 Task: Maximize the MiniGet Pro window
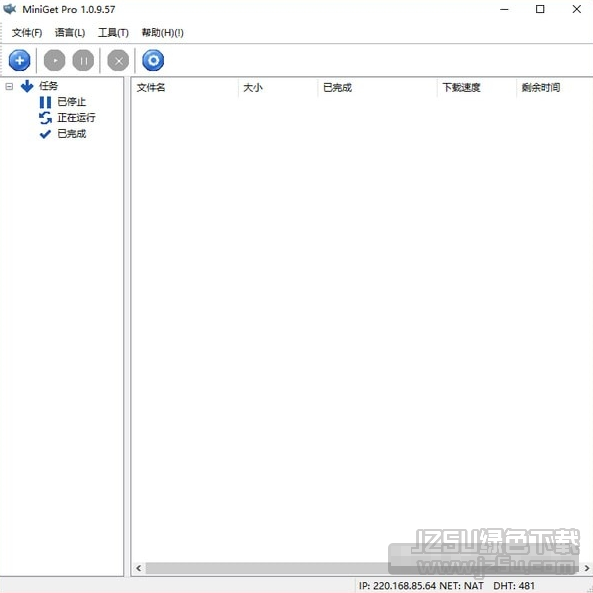click(x=540, y=9)
